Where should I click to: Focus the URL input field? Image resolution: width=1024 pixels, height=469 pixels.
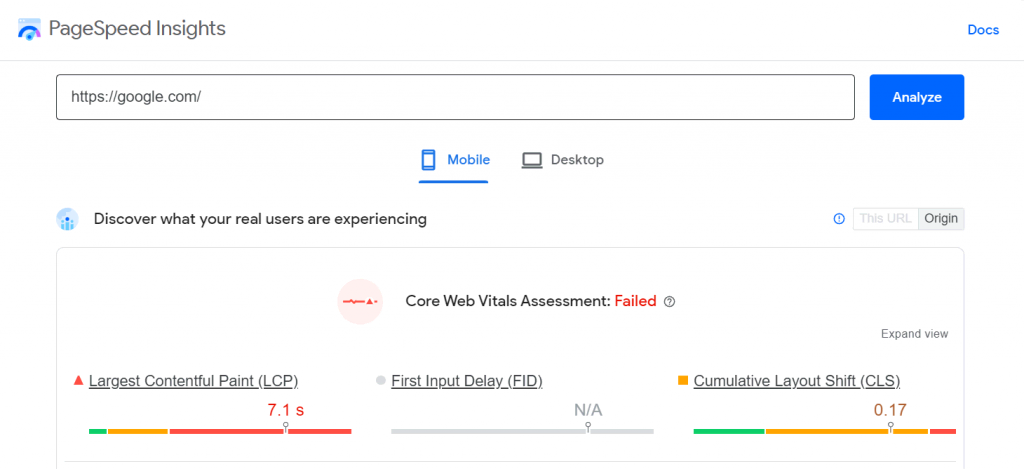pos(455,97)
